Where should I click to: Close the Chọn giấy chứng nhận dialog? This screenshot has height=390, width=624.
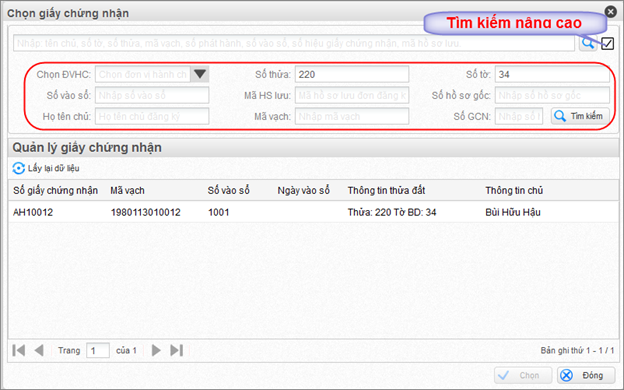610,12
